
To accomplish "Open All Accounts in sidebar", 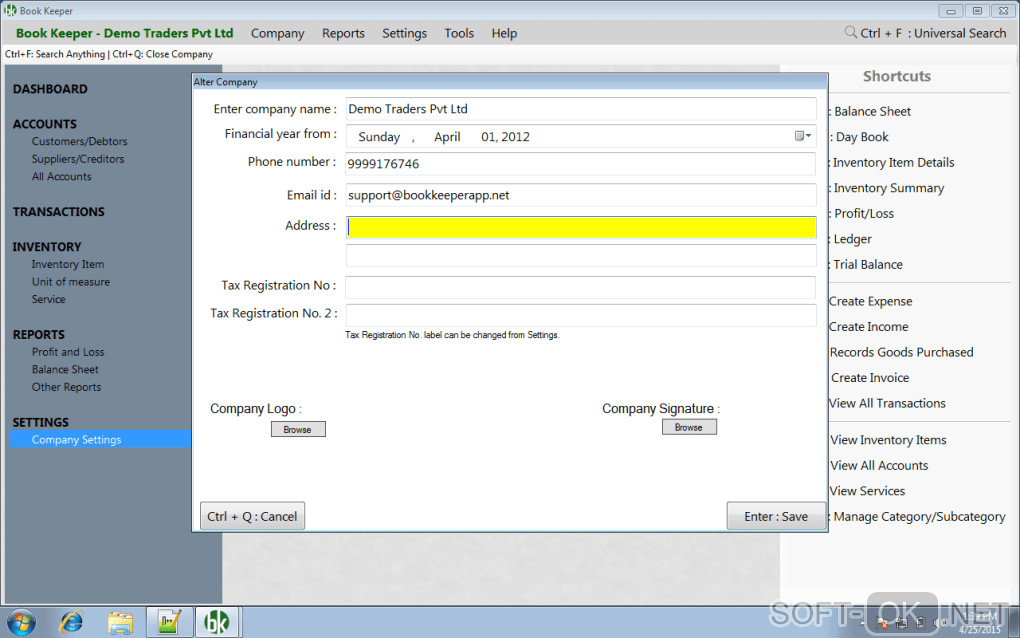I will (x=62, y=176).
